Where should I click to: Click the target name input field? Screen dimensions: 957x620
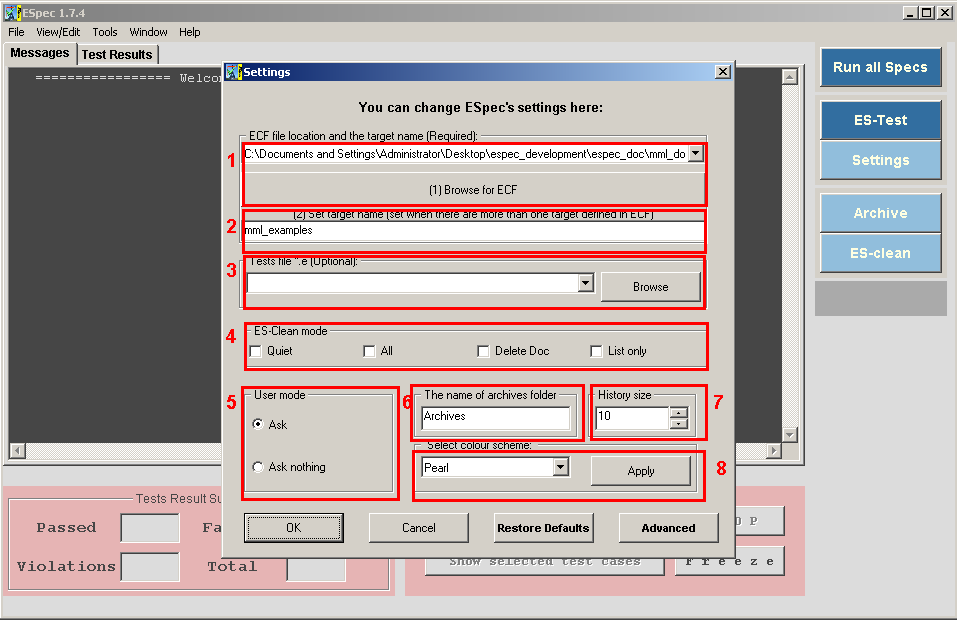(474, 231)
